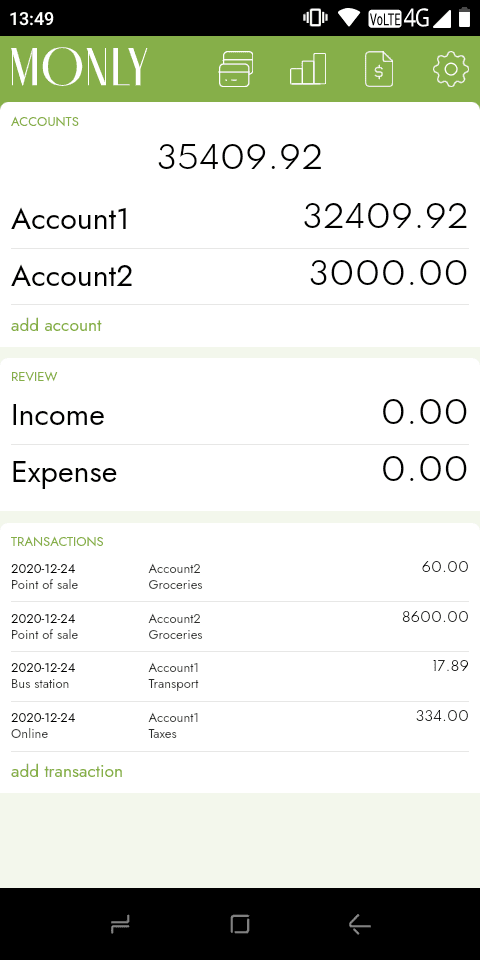Open the accounts cards icon
The height and width of the screenshot is (960, 480).
(236, 69)
